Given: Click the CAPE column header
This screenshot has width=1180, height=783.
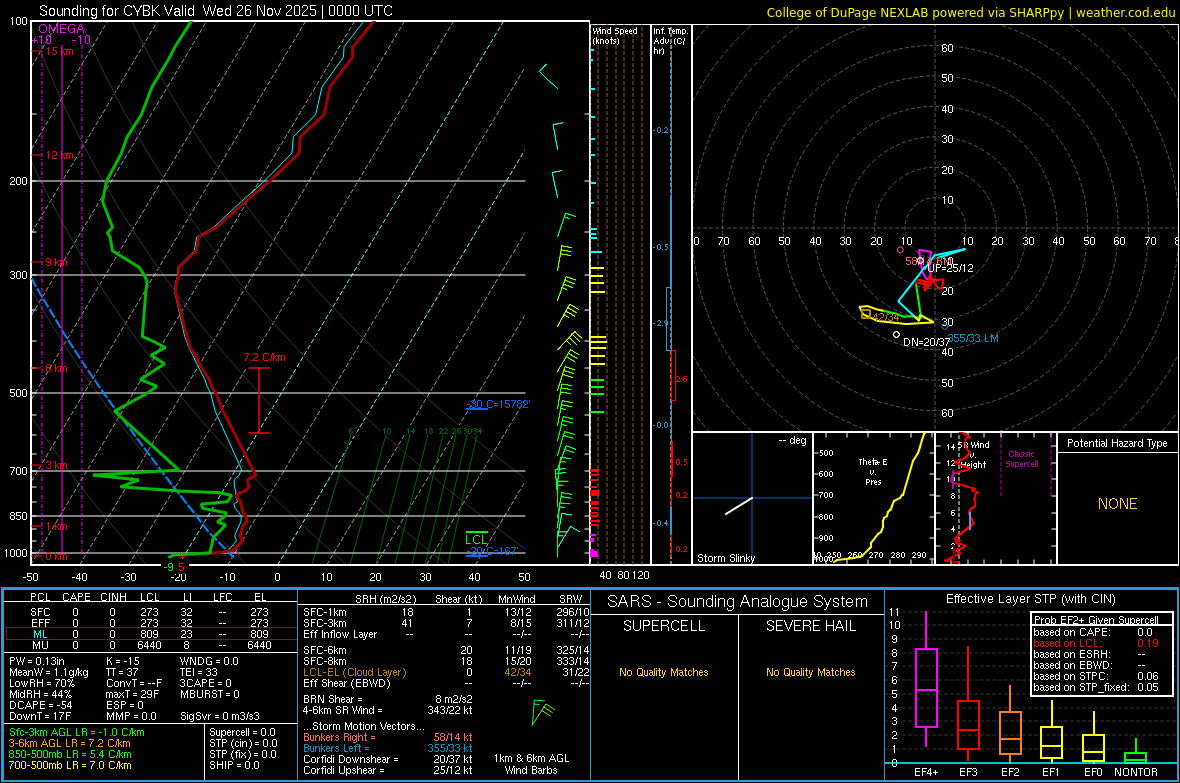Looking at the screenshot, I should [x=76, y=597].
